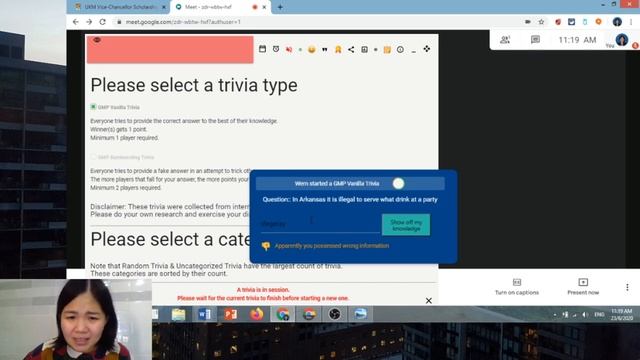Open Chrome menu three dots

point(631,22)
